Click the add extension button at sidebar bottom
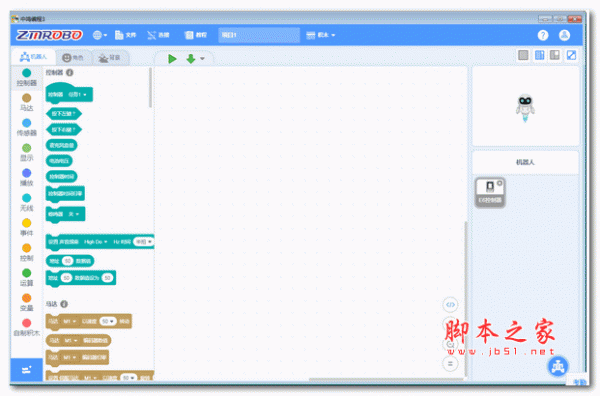This screenshot has height=396, width=600. point(26,370)
